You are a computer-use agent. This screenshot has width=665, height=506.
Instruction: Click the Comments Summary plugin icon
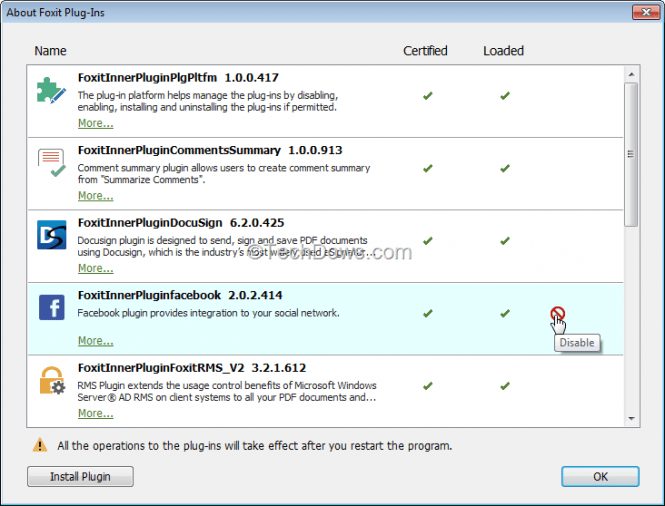(x=51, y=162)
